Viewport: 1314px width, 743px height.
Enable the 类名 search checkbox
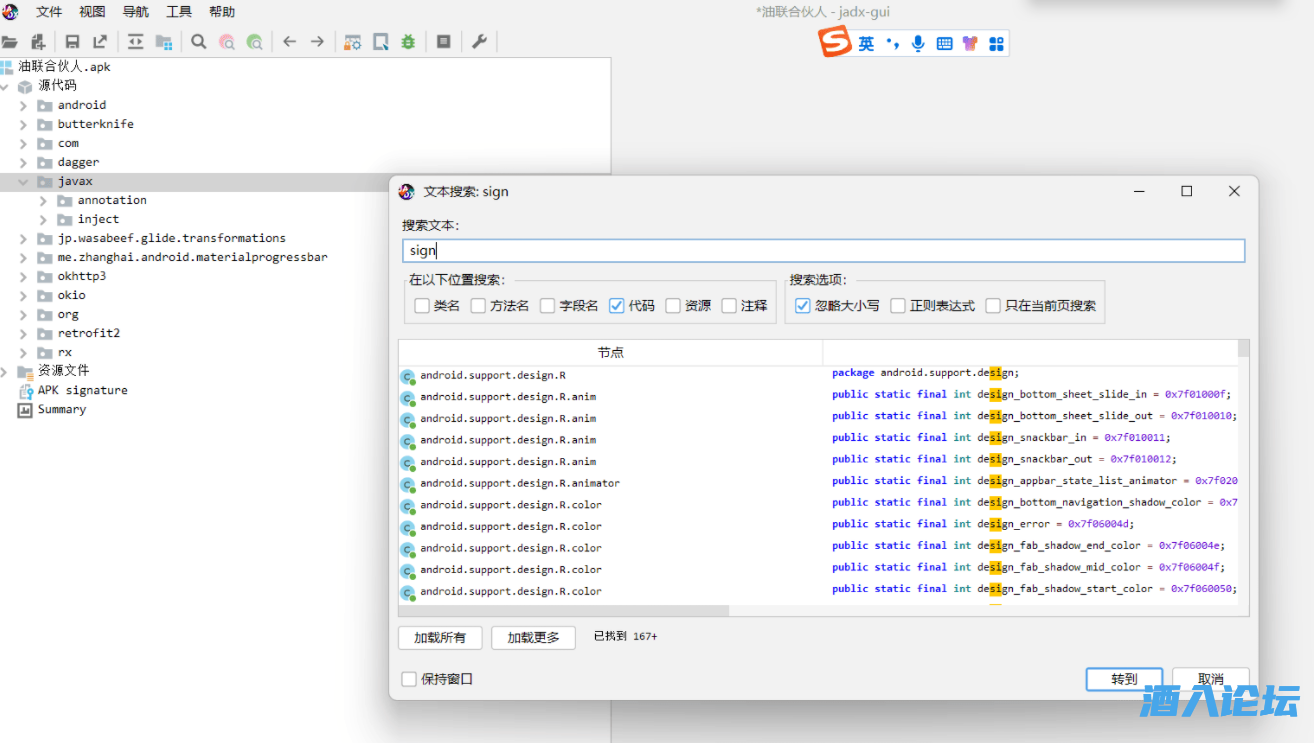click(422, 306)
